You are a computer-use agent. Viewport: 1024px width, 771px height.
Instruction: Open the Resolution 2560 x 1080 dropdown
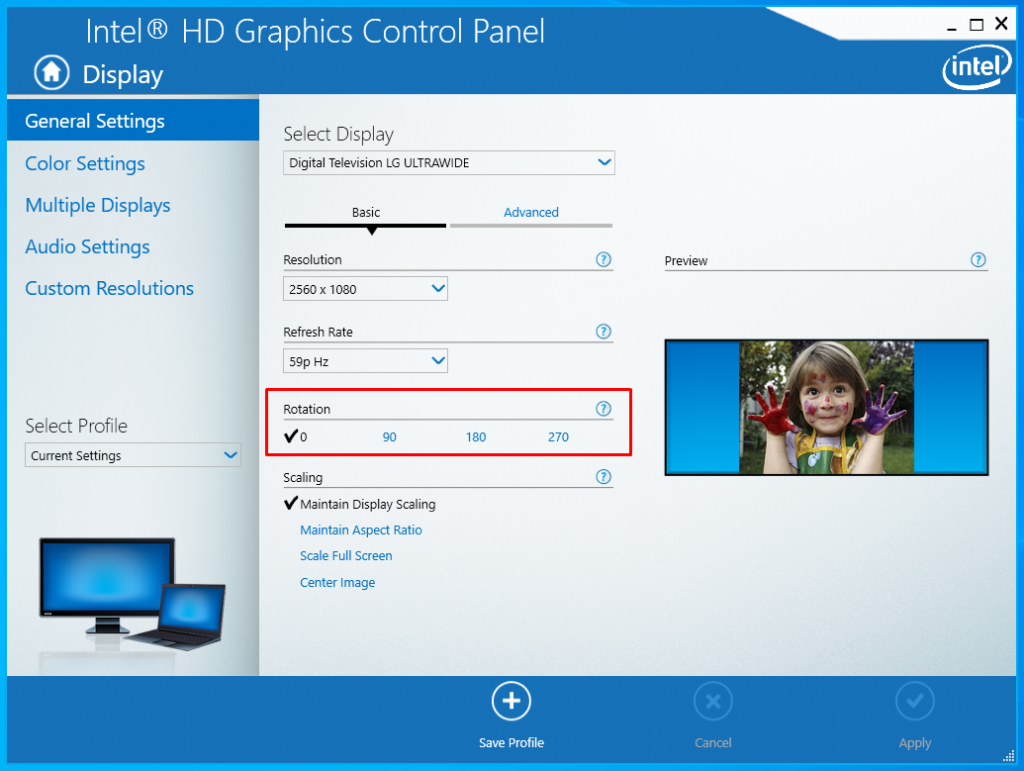[x=365, y=289]
